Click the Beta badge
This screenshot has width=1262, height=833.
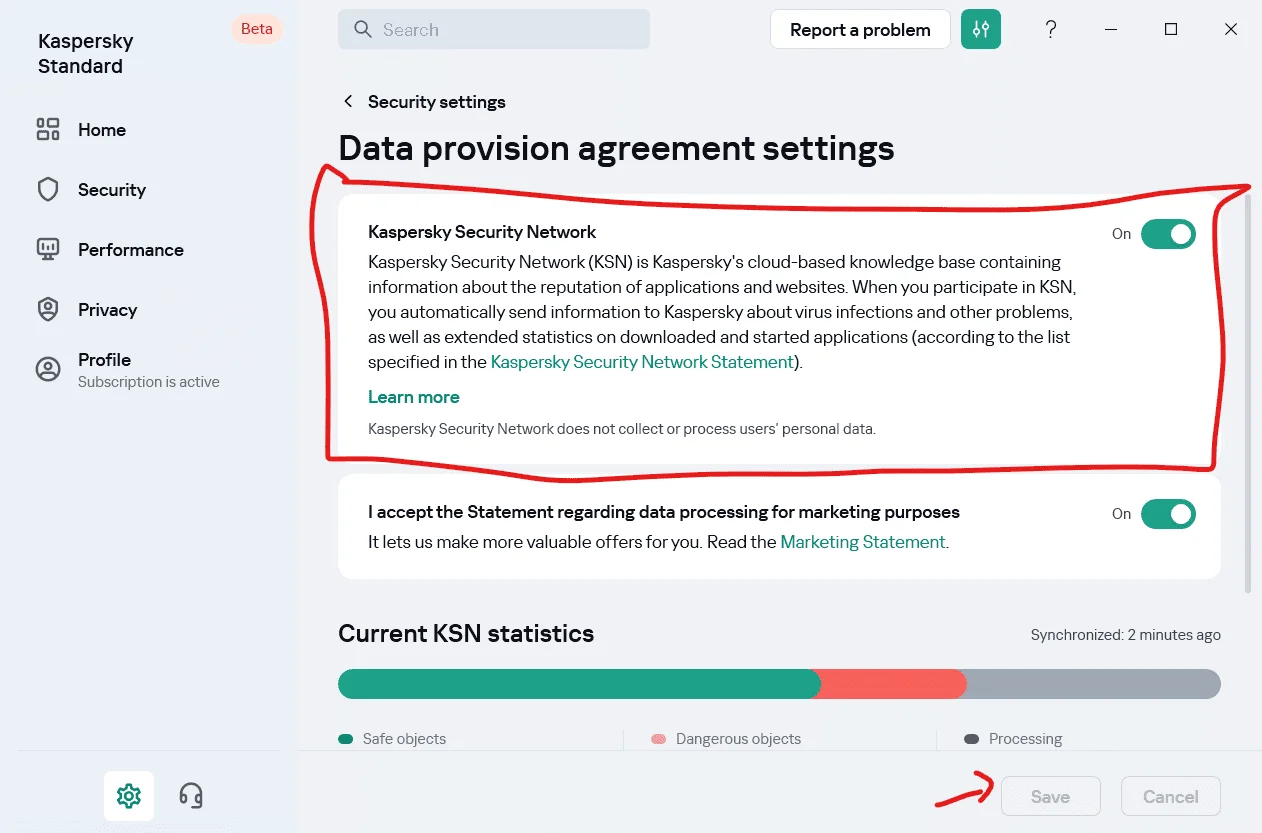tap(257, 29)
